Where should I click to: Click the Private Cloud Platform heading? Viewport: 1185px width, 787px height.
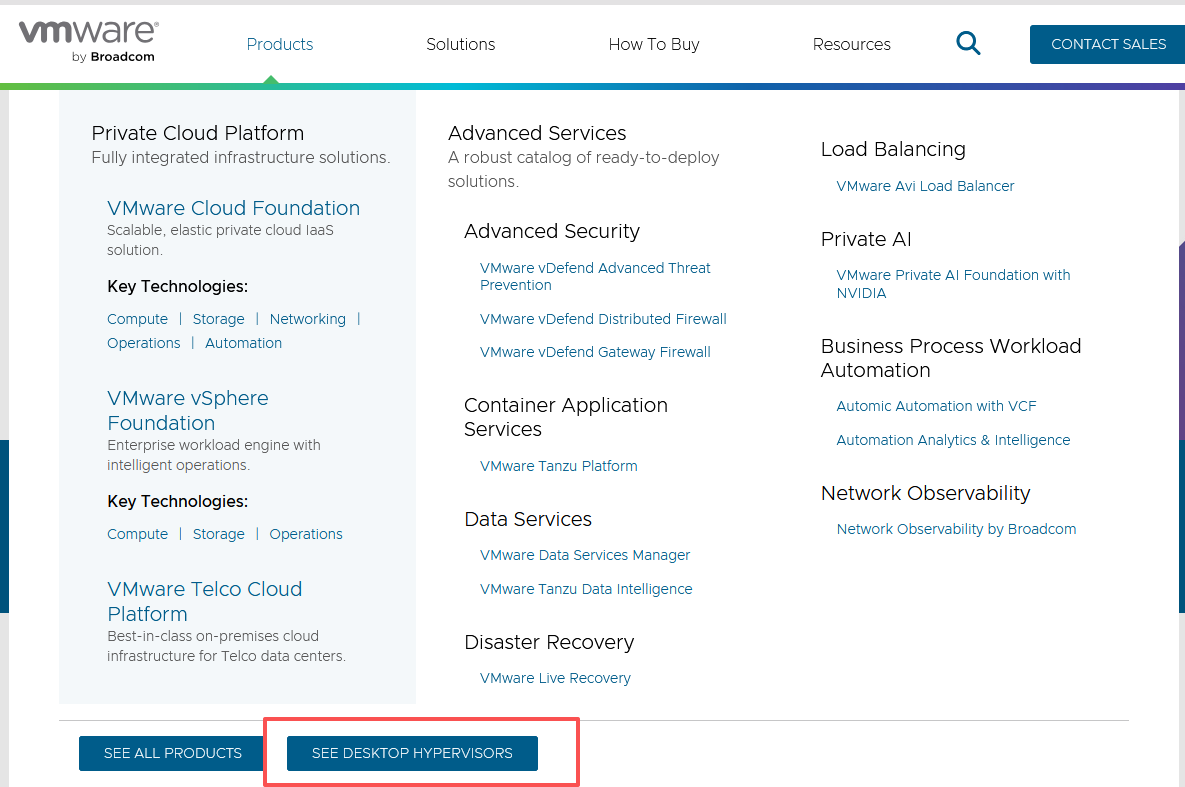pos(197,133)
